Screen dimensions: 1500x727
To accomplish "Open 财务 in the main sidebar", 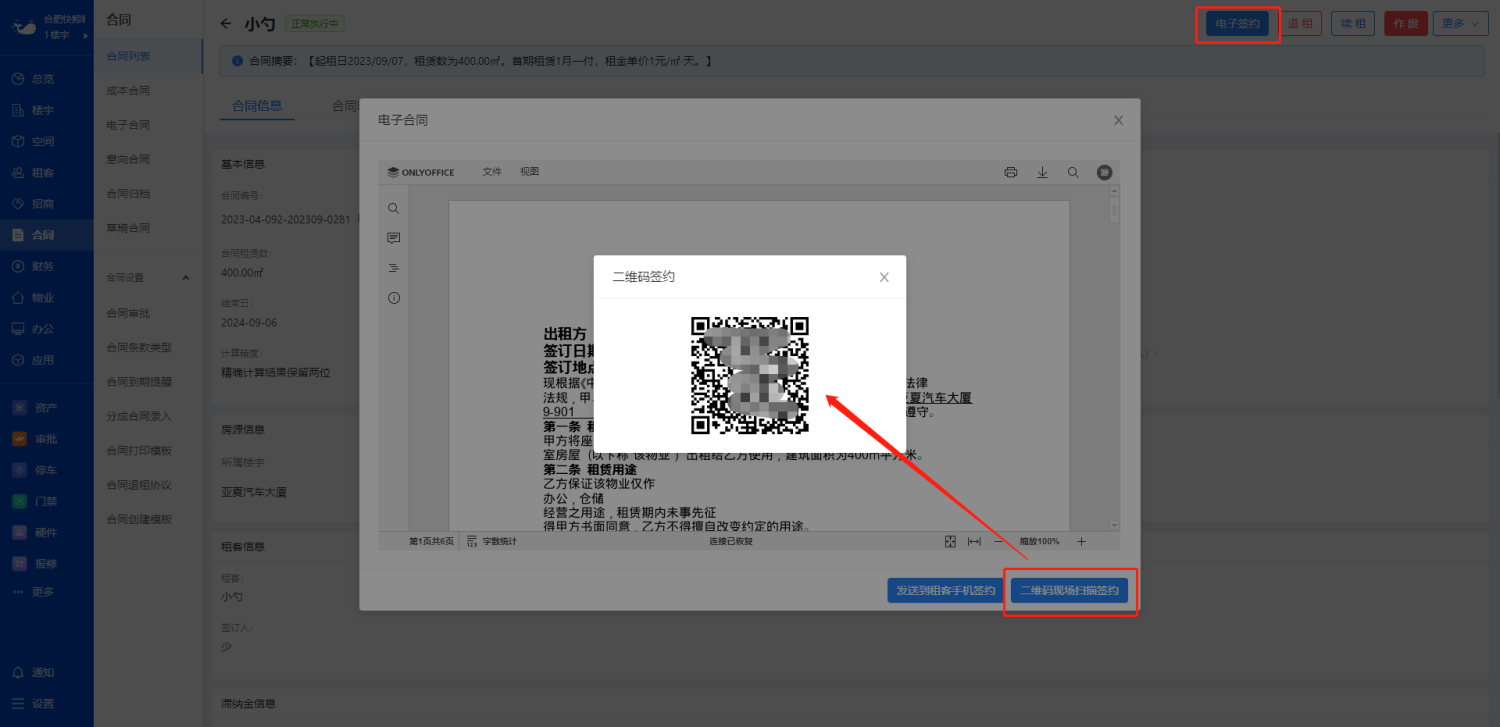I will pyautogui.click(x=47, y=266).
